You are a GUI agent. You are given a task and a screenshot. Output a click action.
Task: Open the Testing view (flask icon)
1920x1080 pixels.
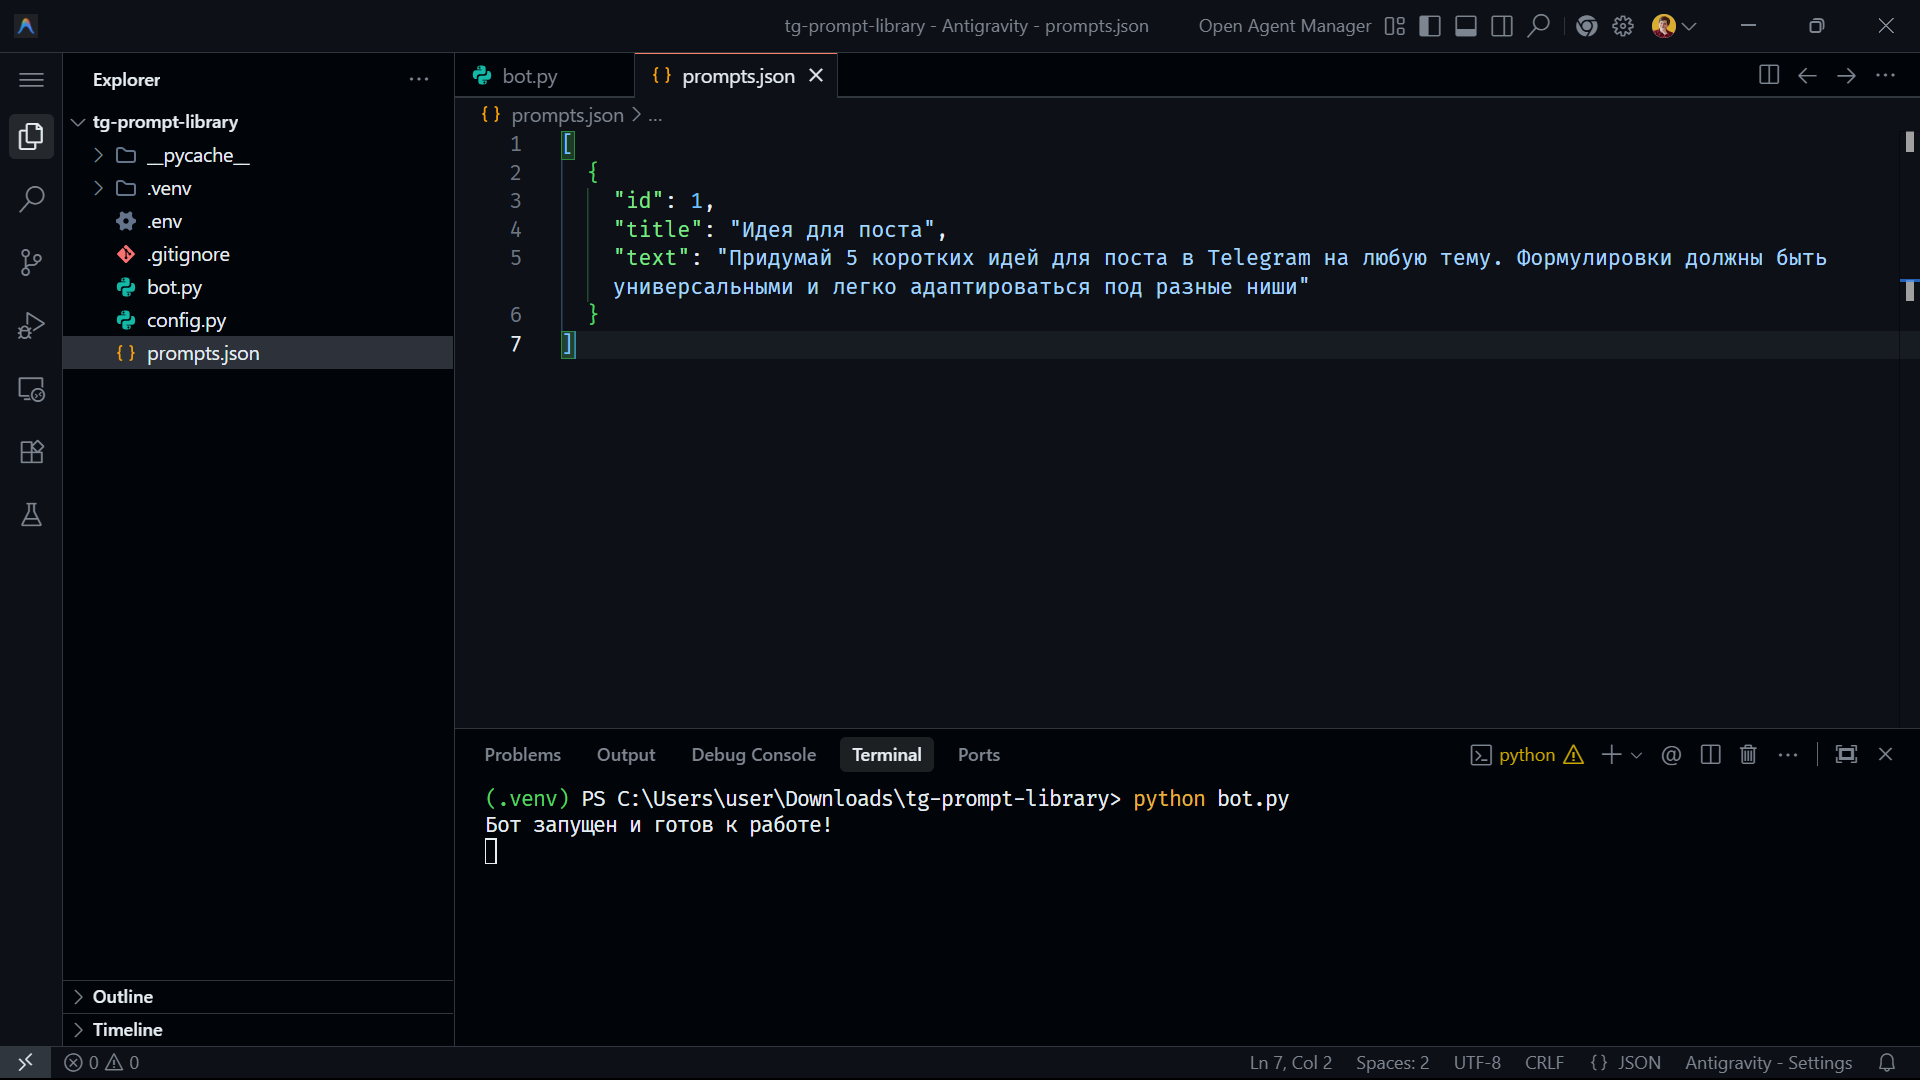tap(31, 515)
